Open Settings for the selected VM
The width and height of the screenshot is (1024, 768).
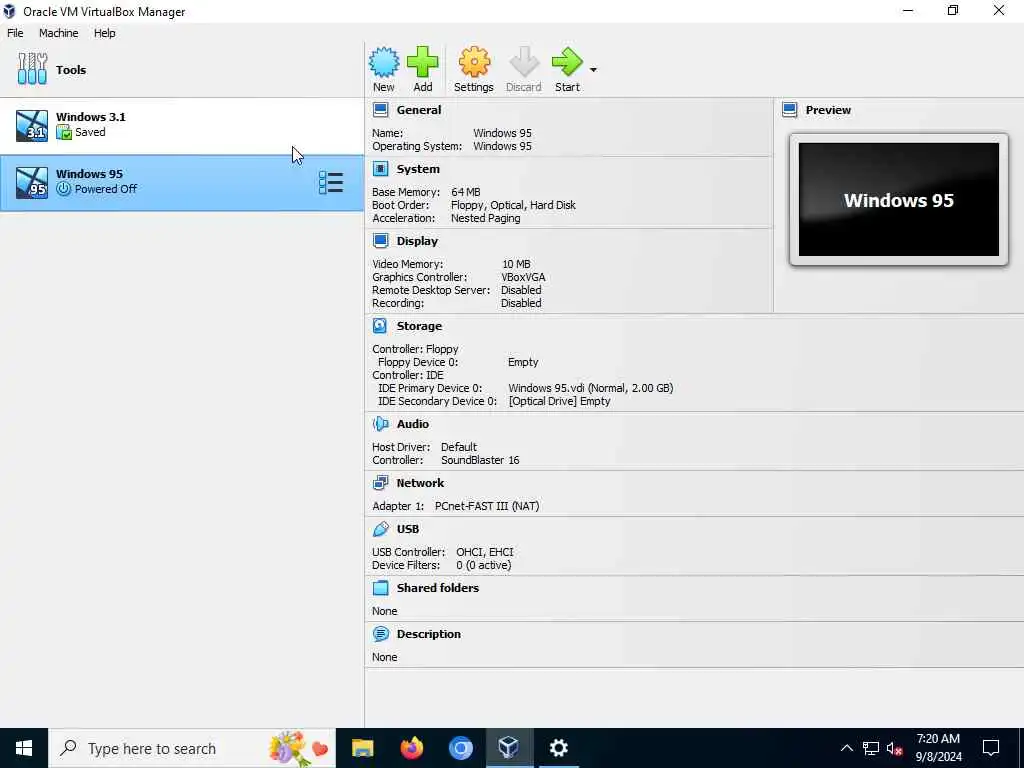pyautogui.click(x=473, y=69)
